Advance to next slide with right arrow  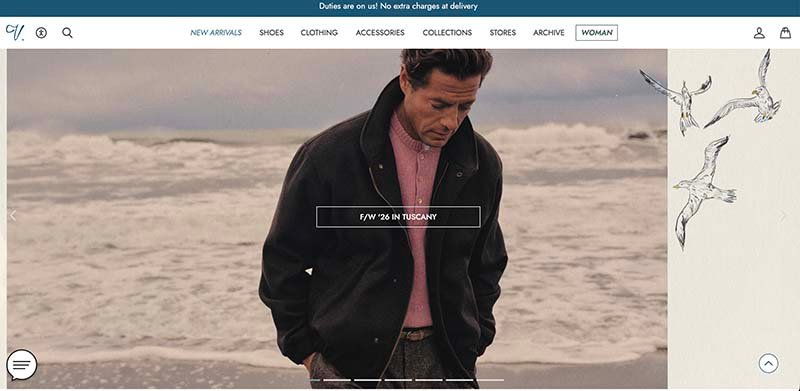(783, 216)
